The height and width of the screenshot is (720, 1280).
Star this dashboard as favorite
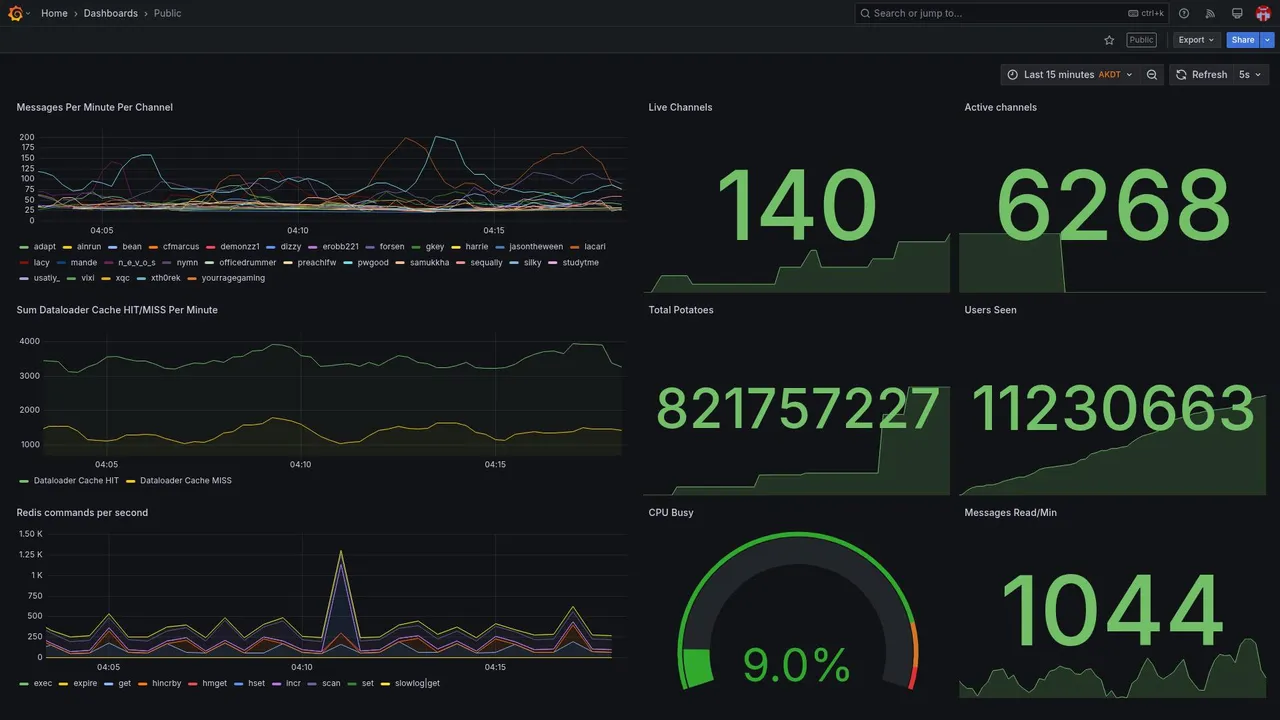click(x=1109, y=40)
